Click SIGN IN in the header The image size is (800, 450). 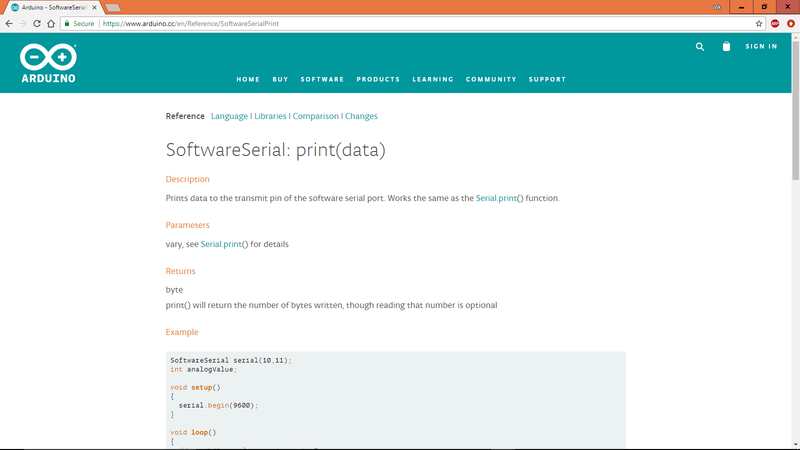click(761, 46)
